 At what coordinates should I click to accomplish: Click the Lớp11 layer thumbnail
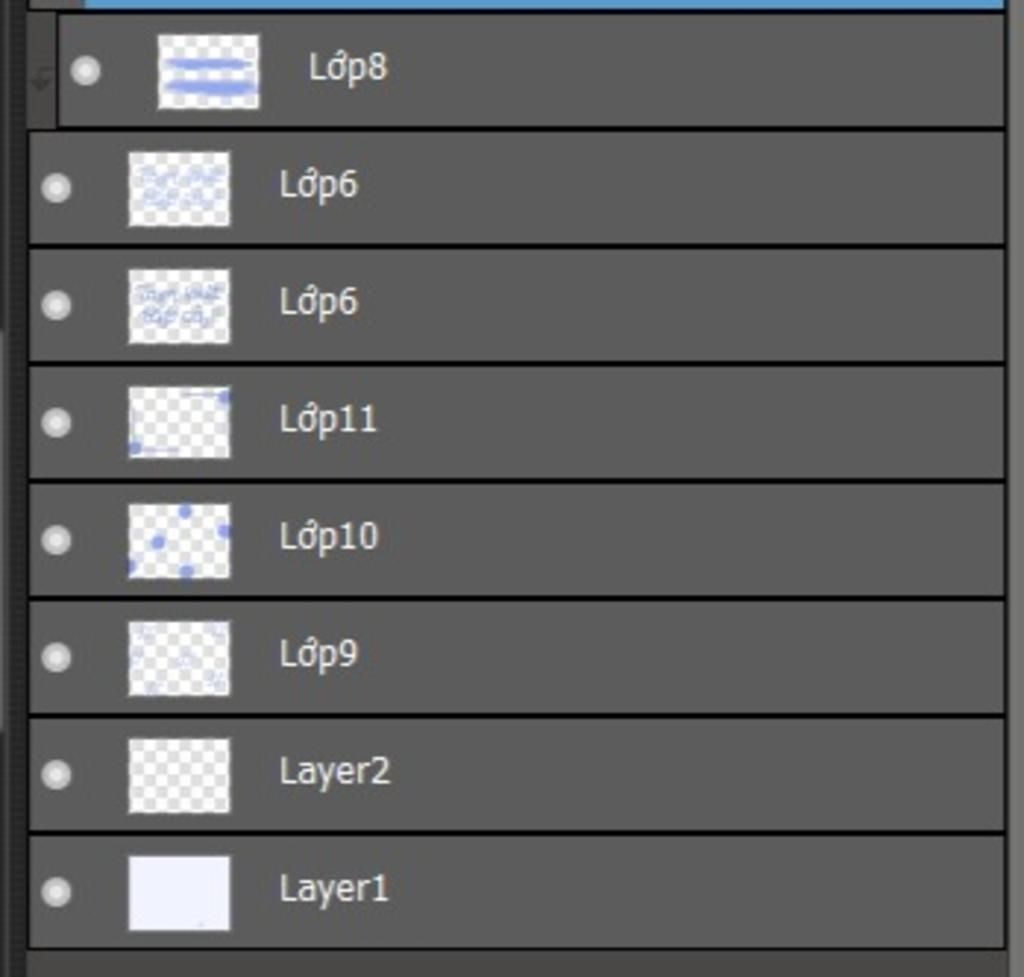[180, 423]
